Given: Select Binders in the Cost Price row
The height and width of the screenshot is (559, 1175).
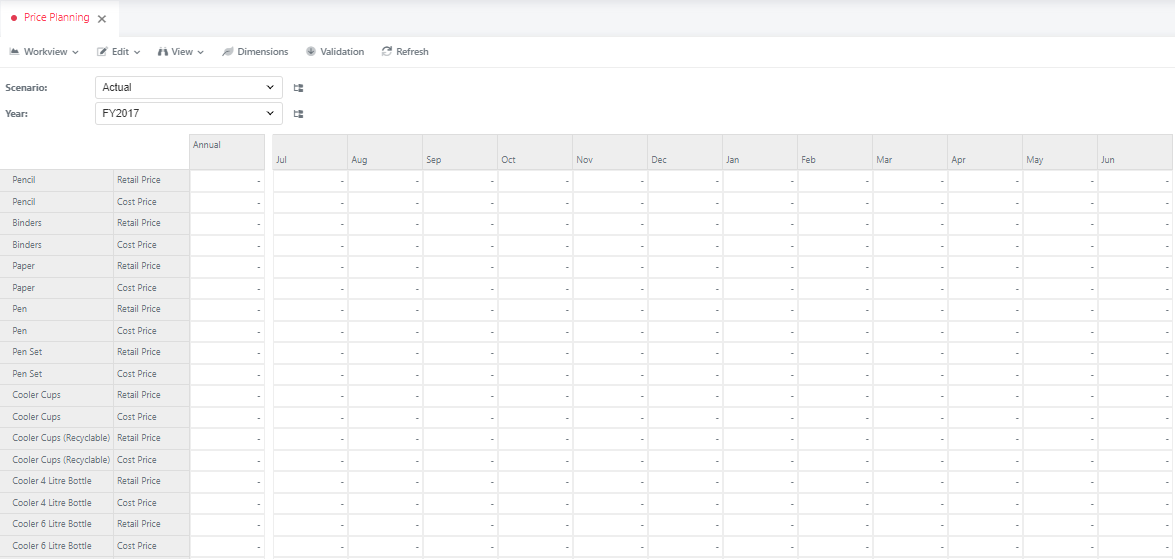Looking at the screenshot, I should pos(57,245).
